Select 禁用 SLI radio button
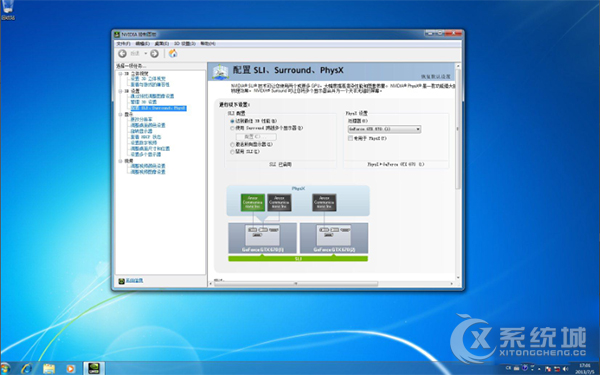 [232, 152]
